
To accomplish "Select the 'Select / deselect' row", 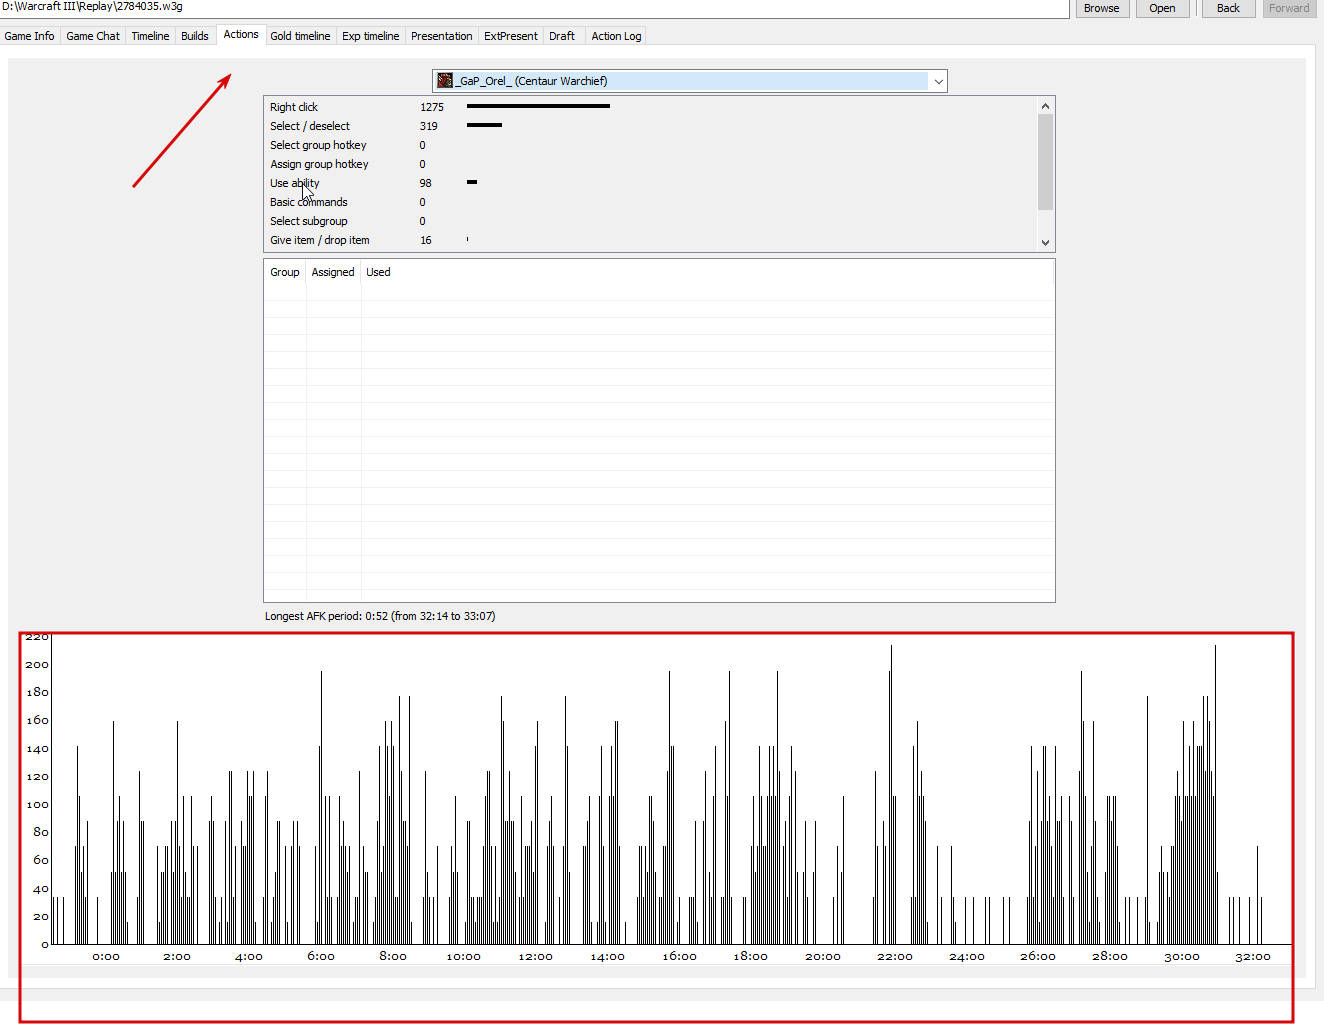I will [651, 126].
